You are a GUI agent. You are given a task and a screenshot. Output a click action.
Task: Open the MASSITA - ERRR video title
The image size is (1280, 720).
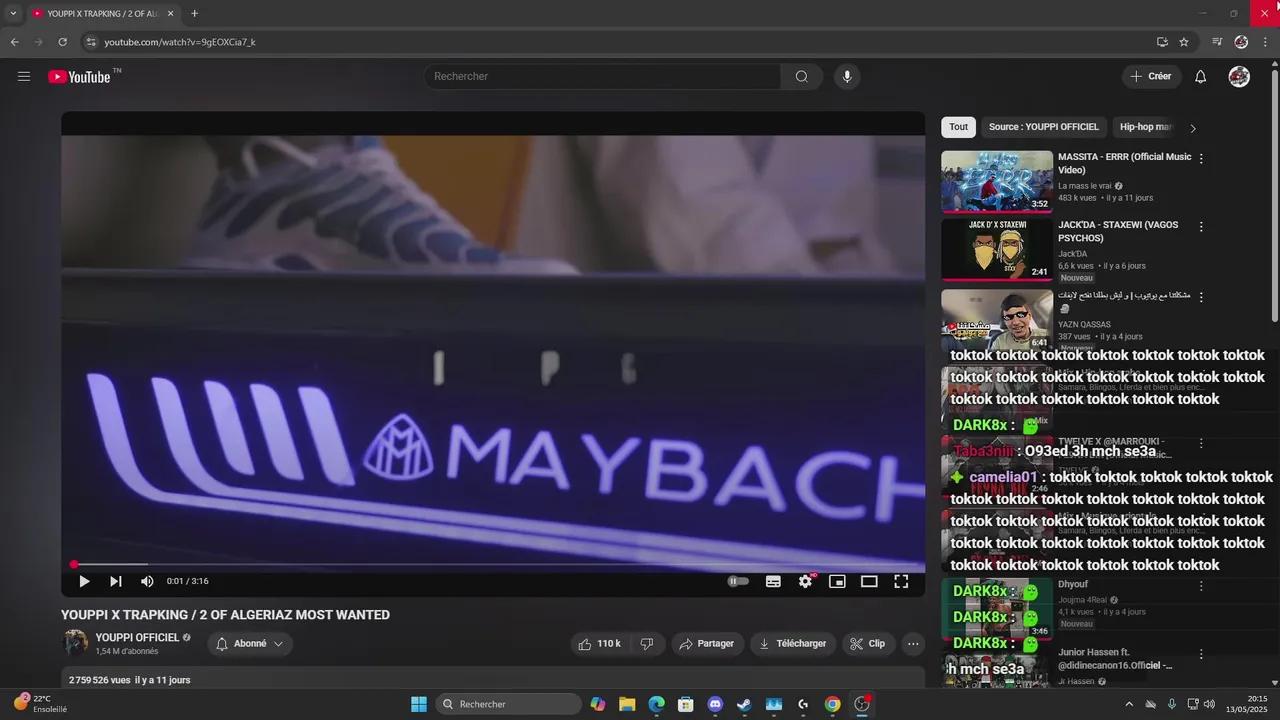tap(1125, 163)
